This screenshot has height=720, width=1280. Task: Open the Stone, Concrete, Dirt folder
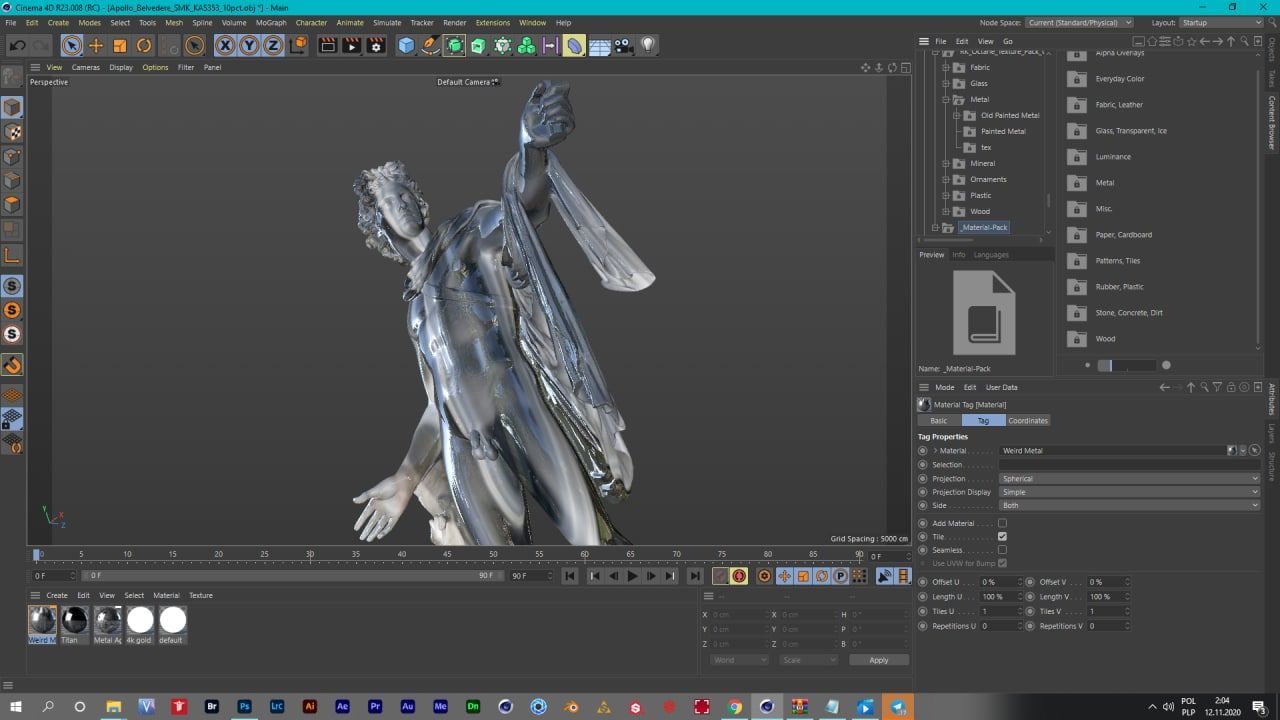tap(1129, 313)
